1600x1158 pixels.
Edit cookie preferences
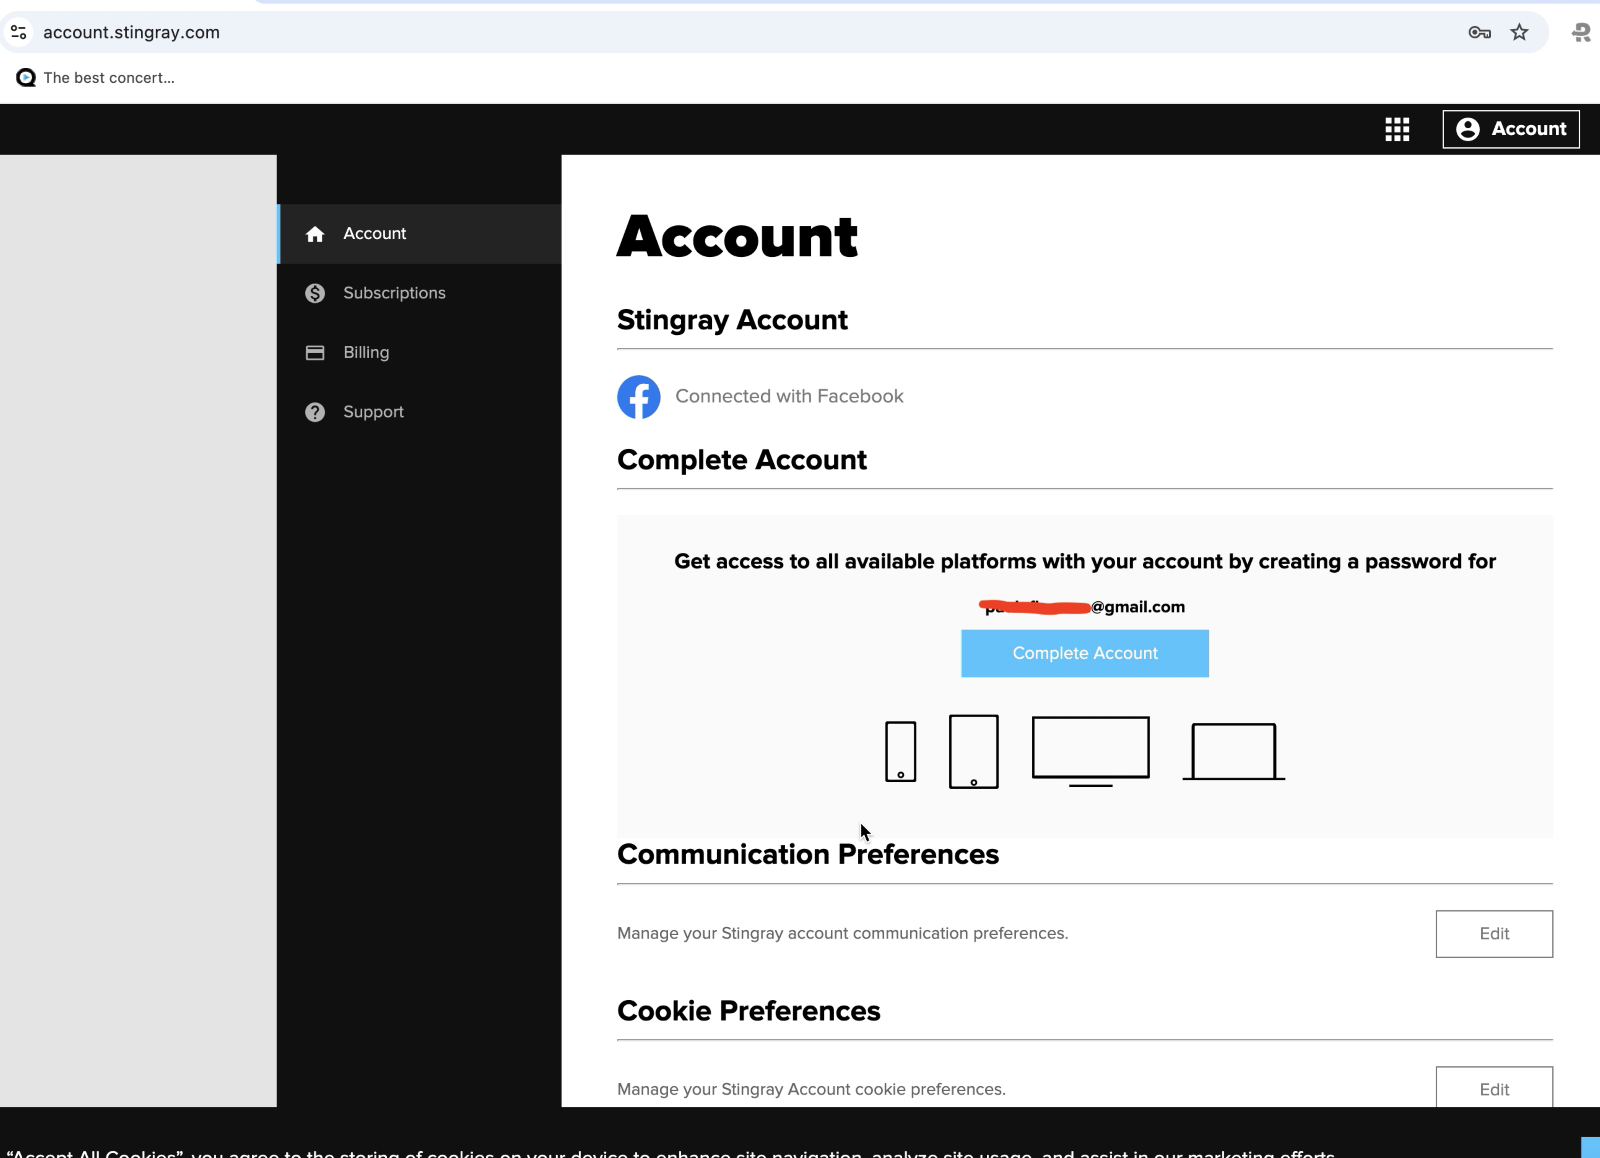[1494, 1089]
